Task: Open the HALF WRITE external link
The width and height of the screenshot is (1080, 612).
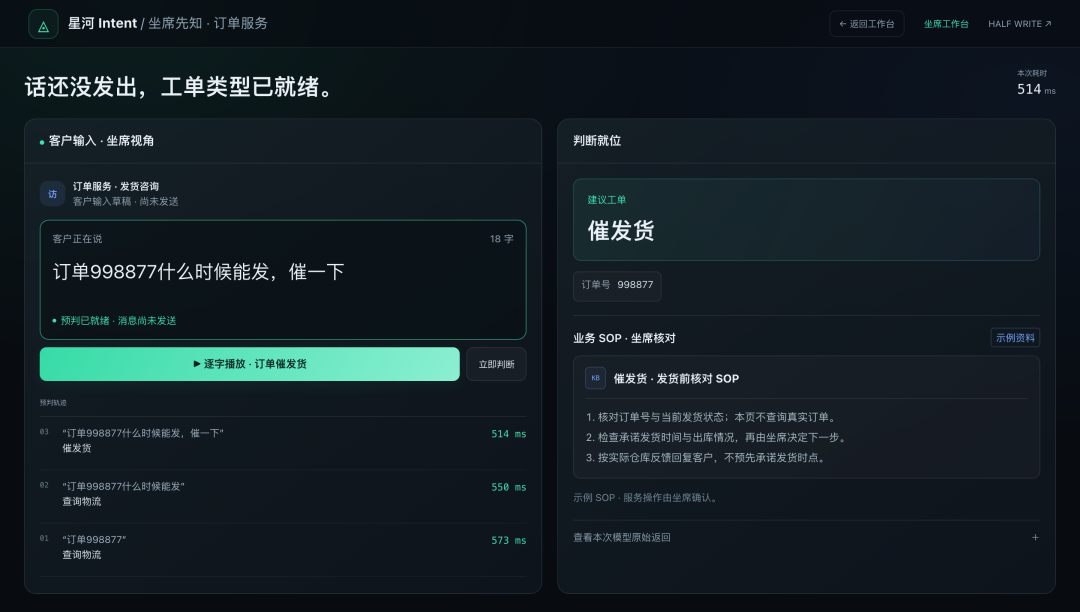Action: 1019,24
